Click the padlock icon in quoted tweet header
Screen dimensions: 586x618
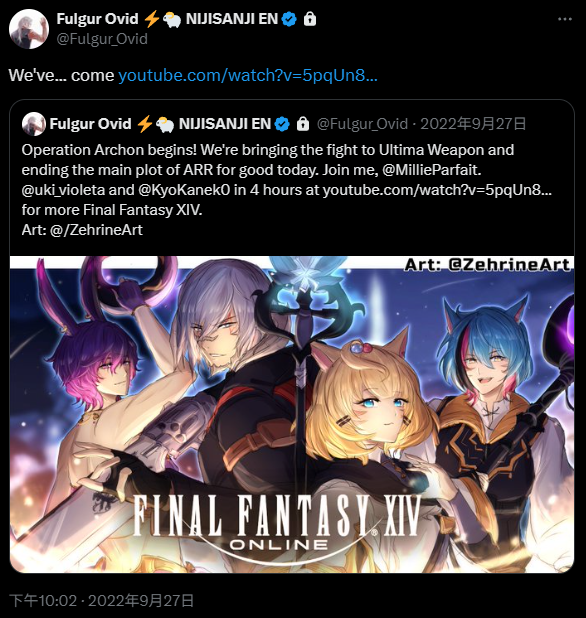[303, 124]
